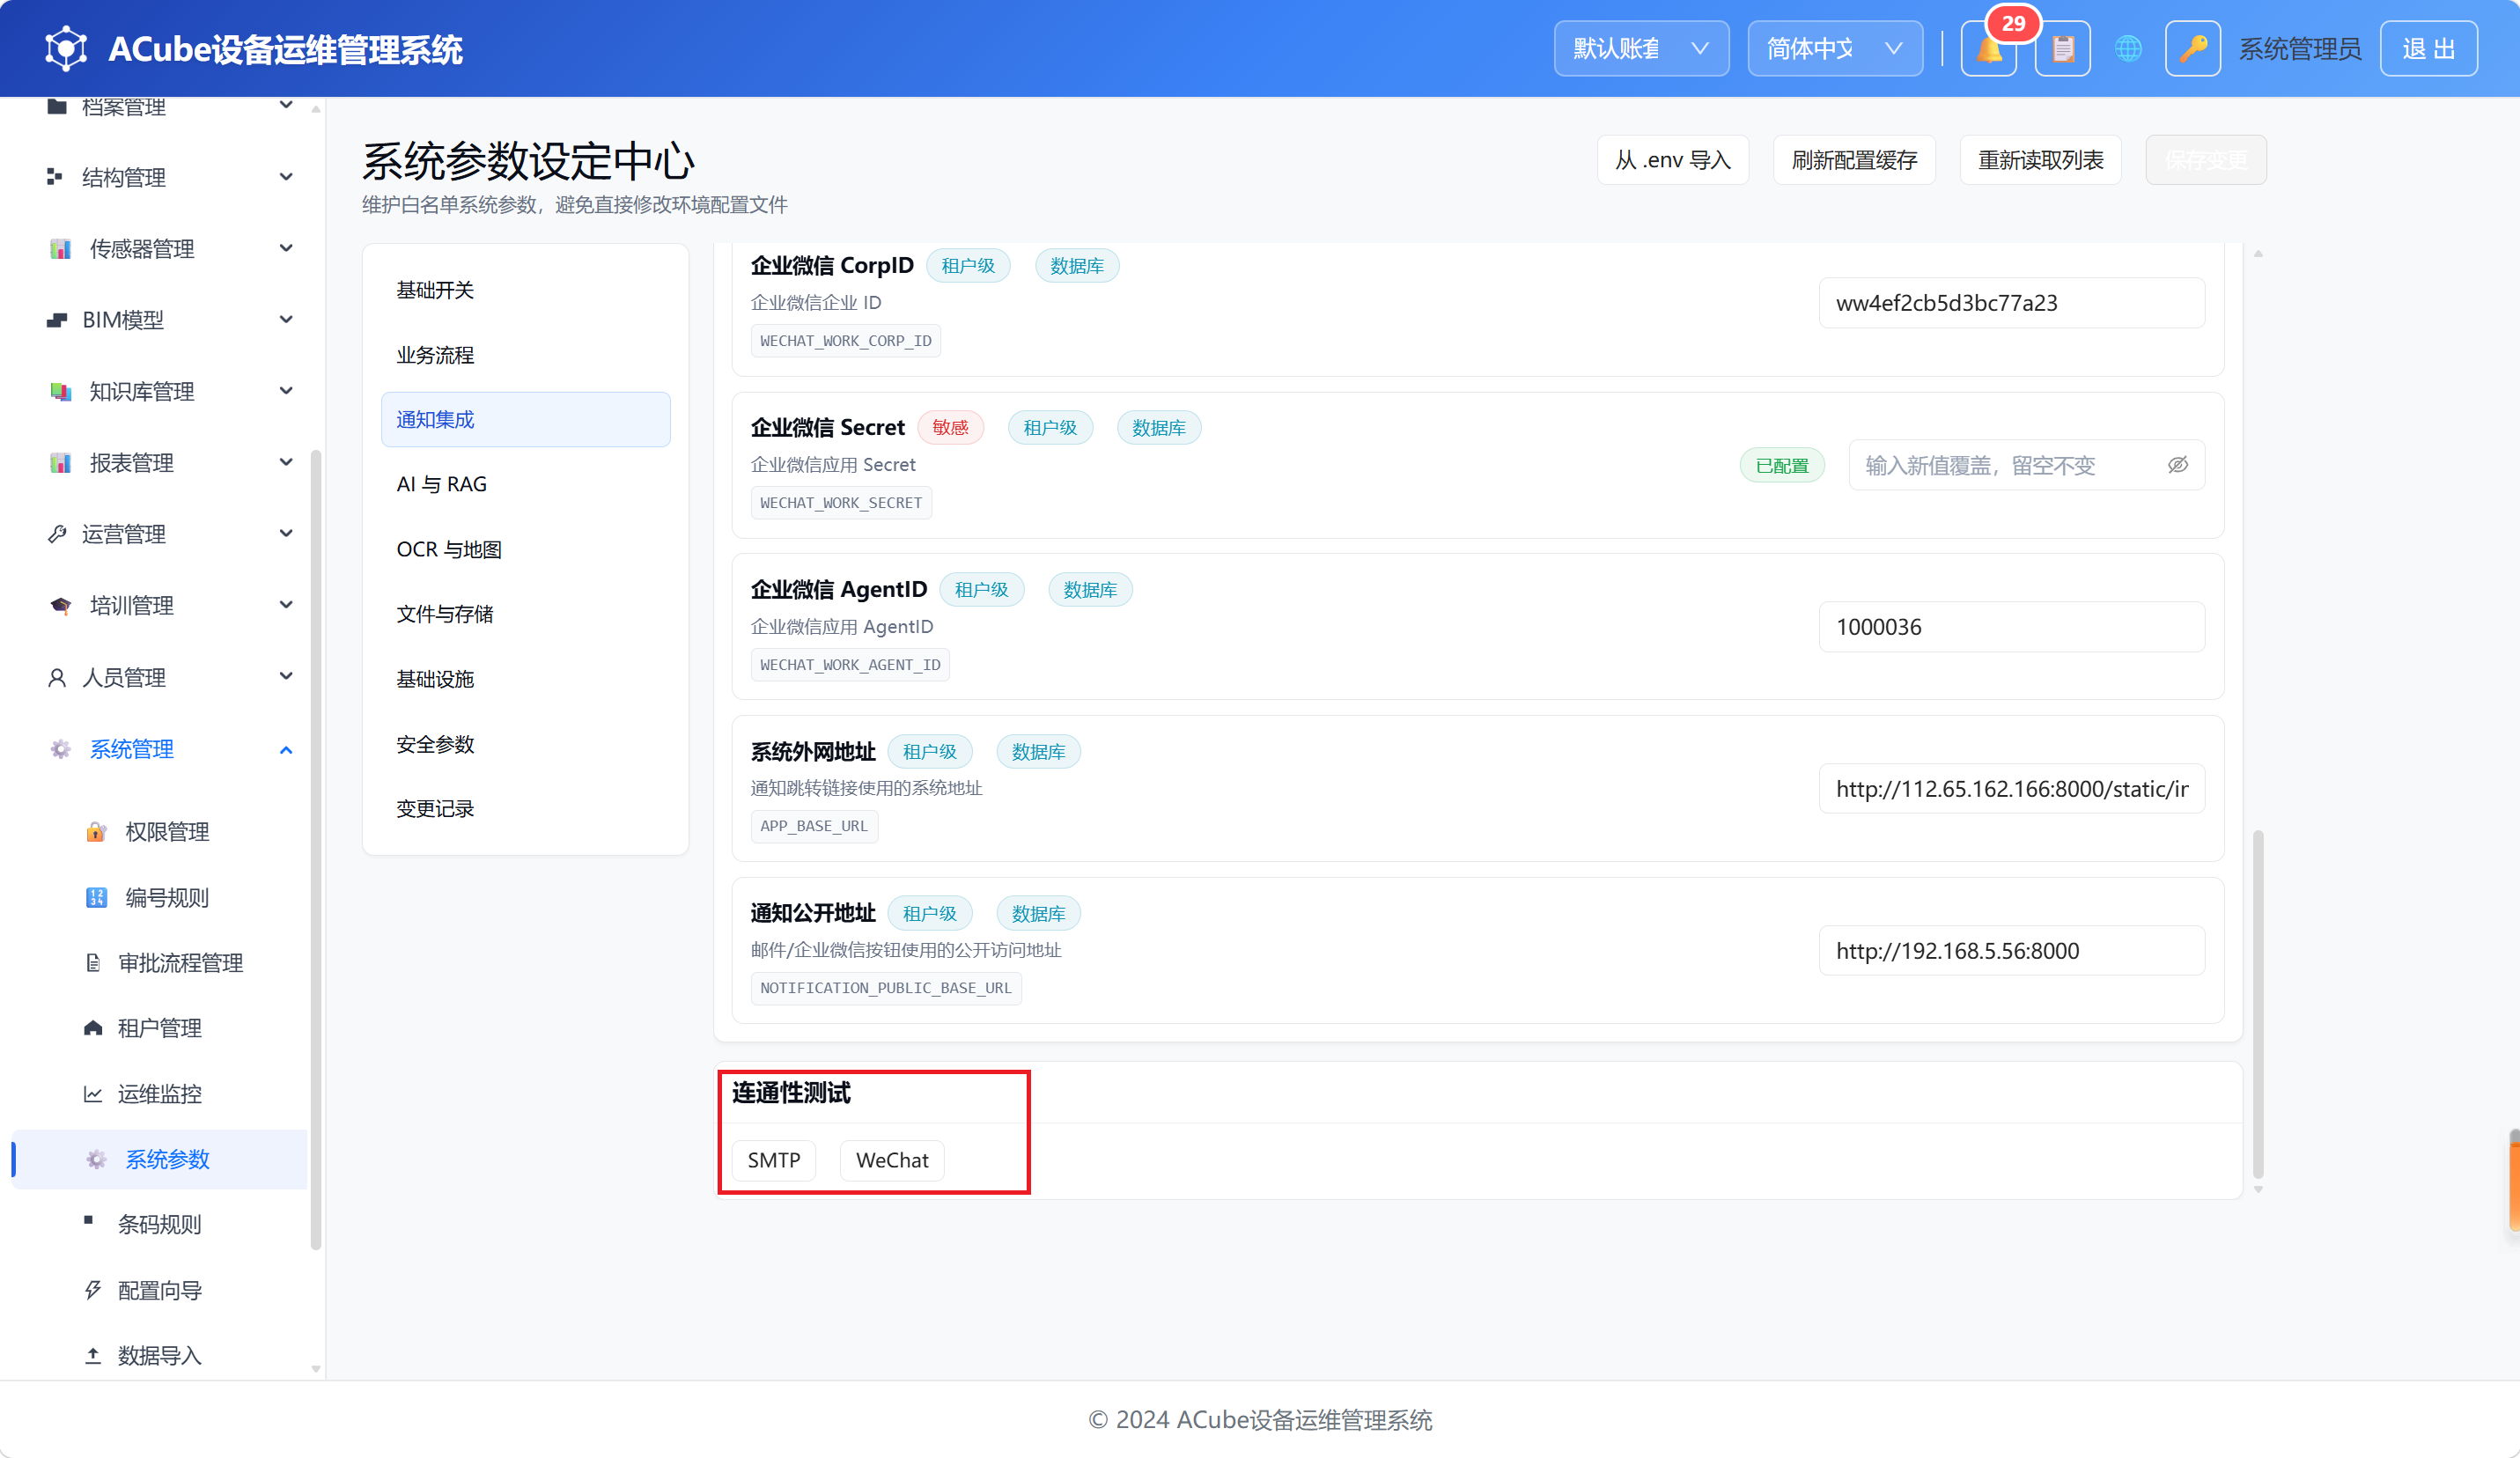Click the clipboard icon in header
Image resolution: width=2520 pixels, height=1458 pixels.
point(2062,48)
